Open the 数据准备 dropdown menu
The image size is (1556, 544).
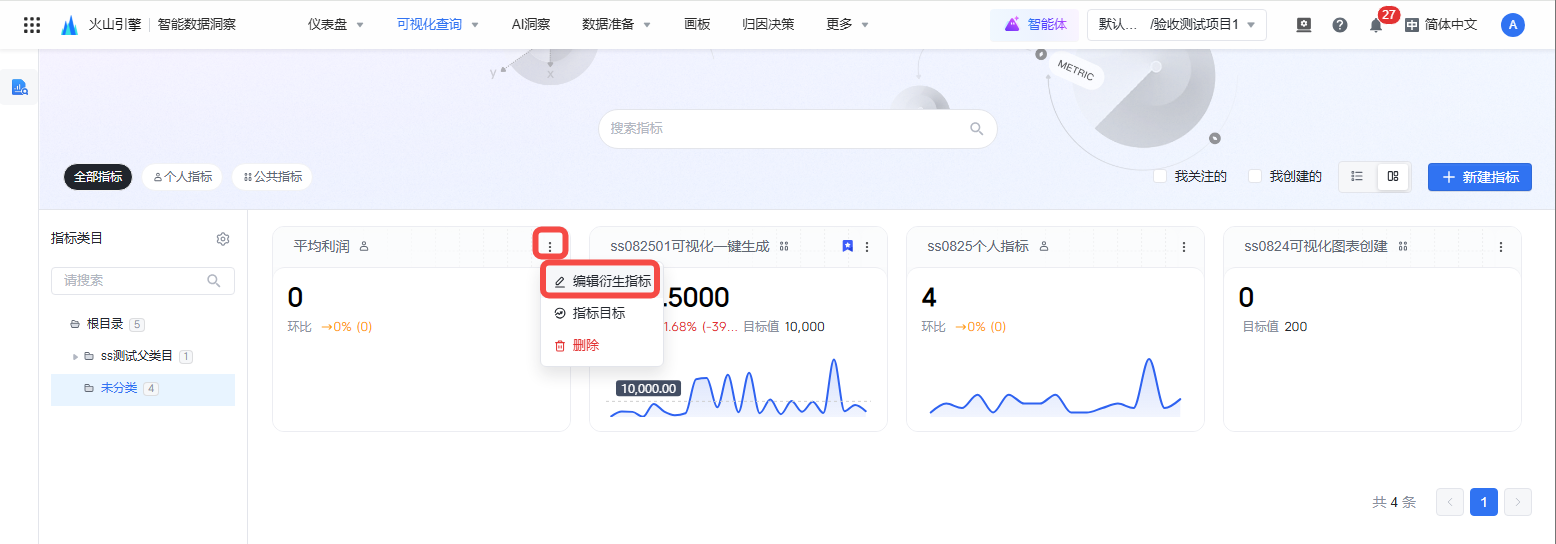(616, 24)
